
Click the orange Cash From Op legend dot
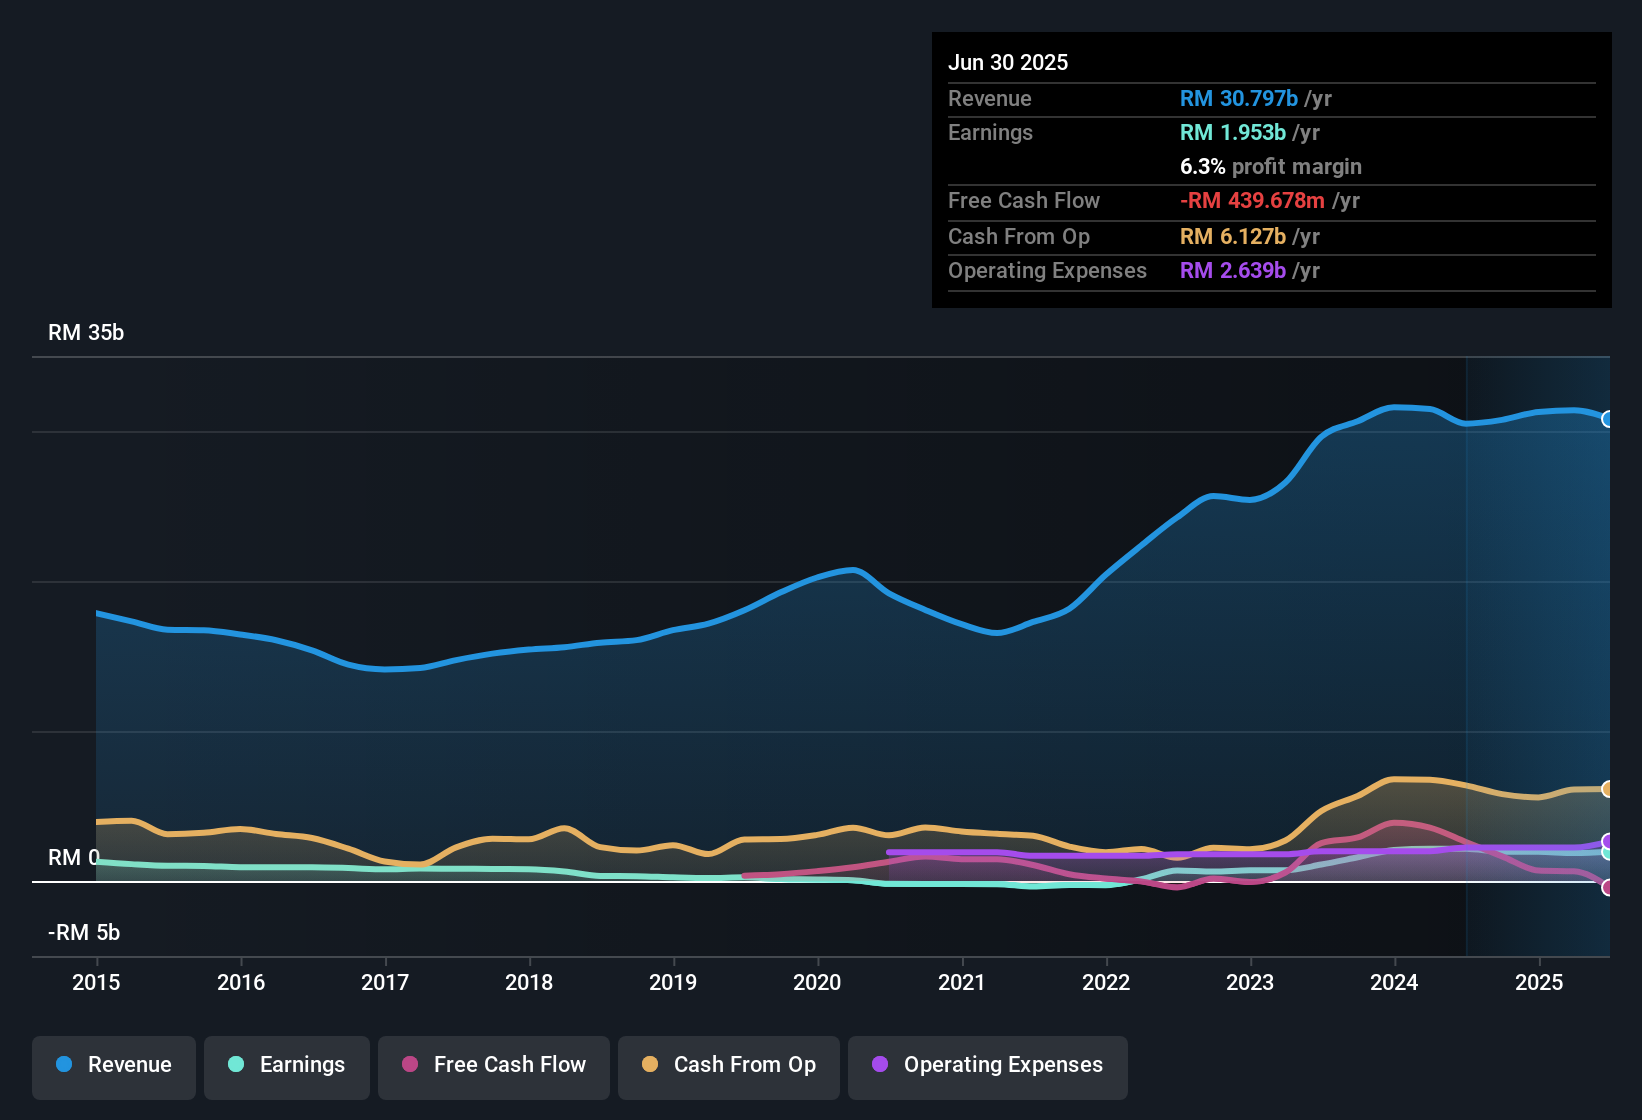650,1065
